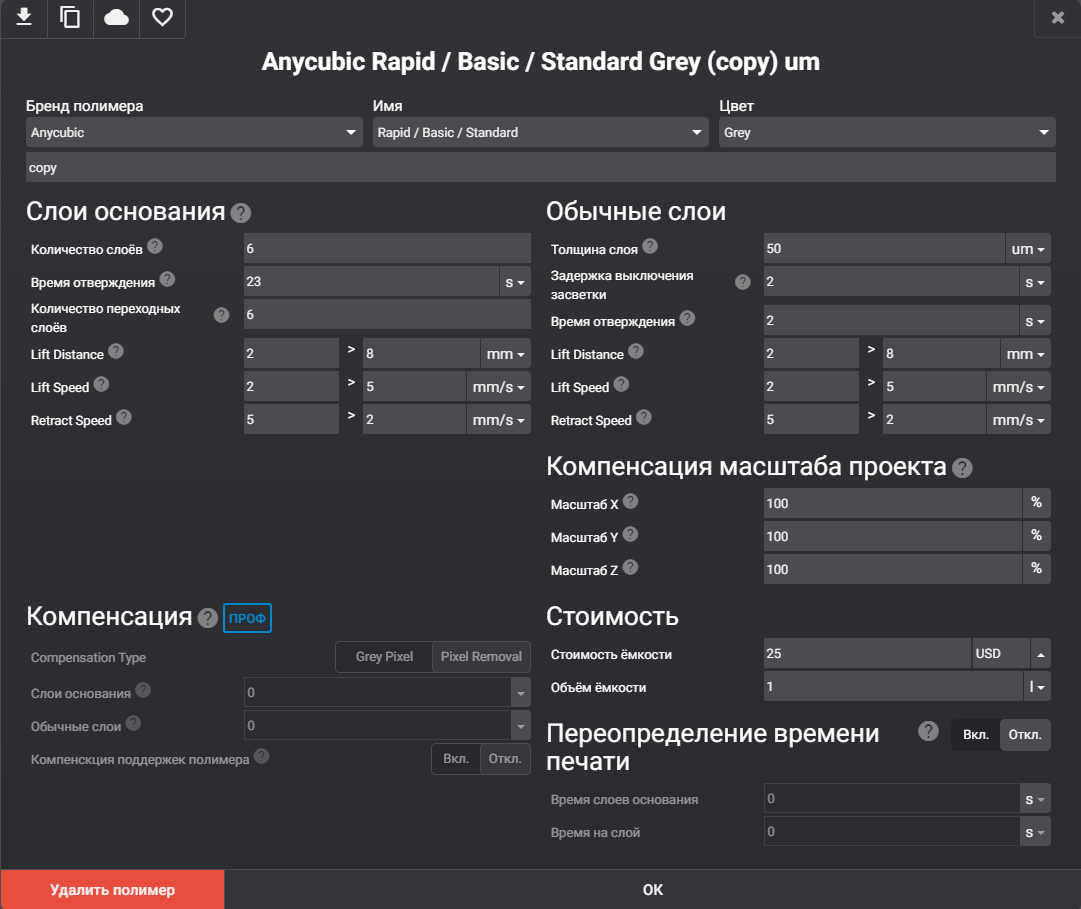Select the Pixel Removal compensation type
Image resolution: width=1081 pixels, height=909 pixels.
click(x=481, y=657)
